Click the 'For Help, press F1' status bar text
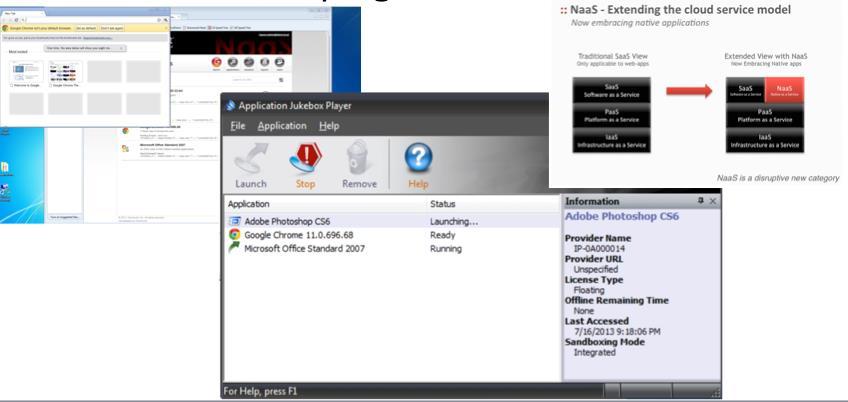 [260, 391]
